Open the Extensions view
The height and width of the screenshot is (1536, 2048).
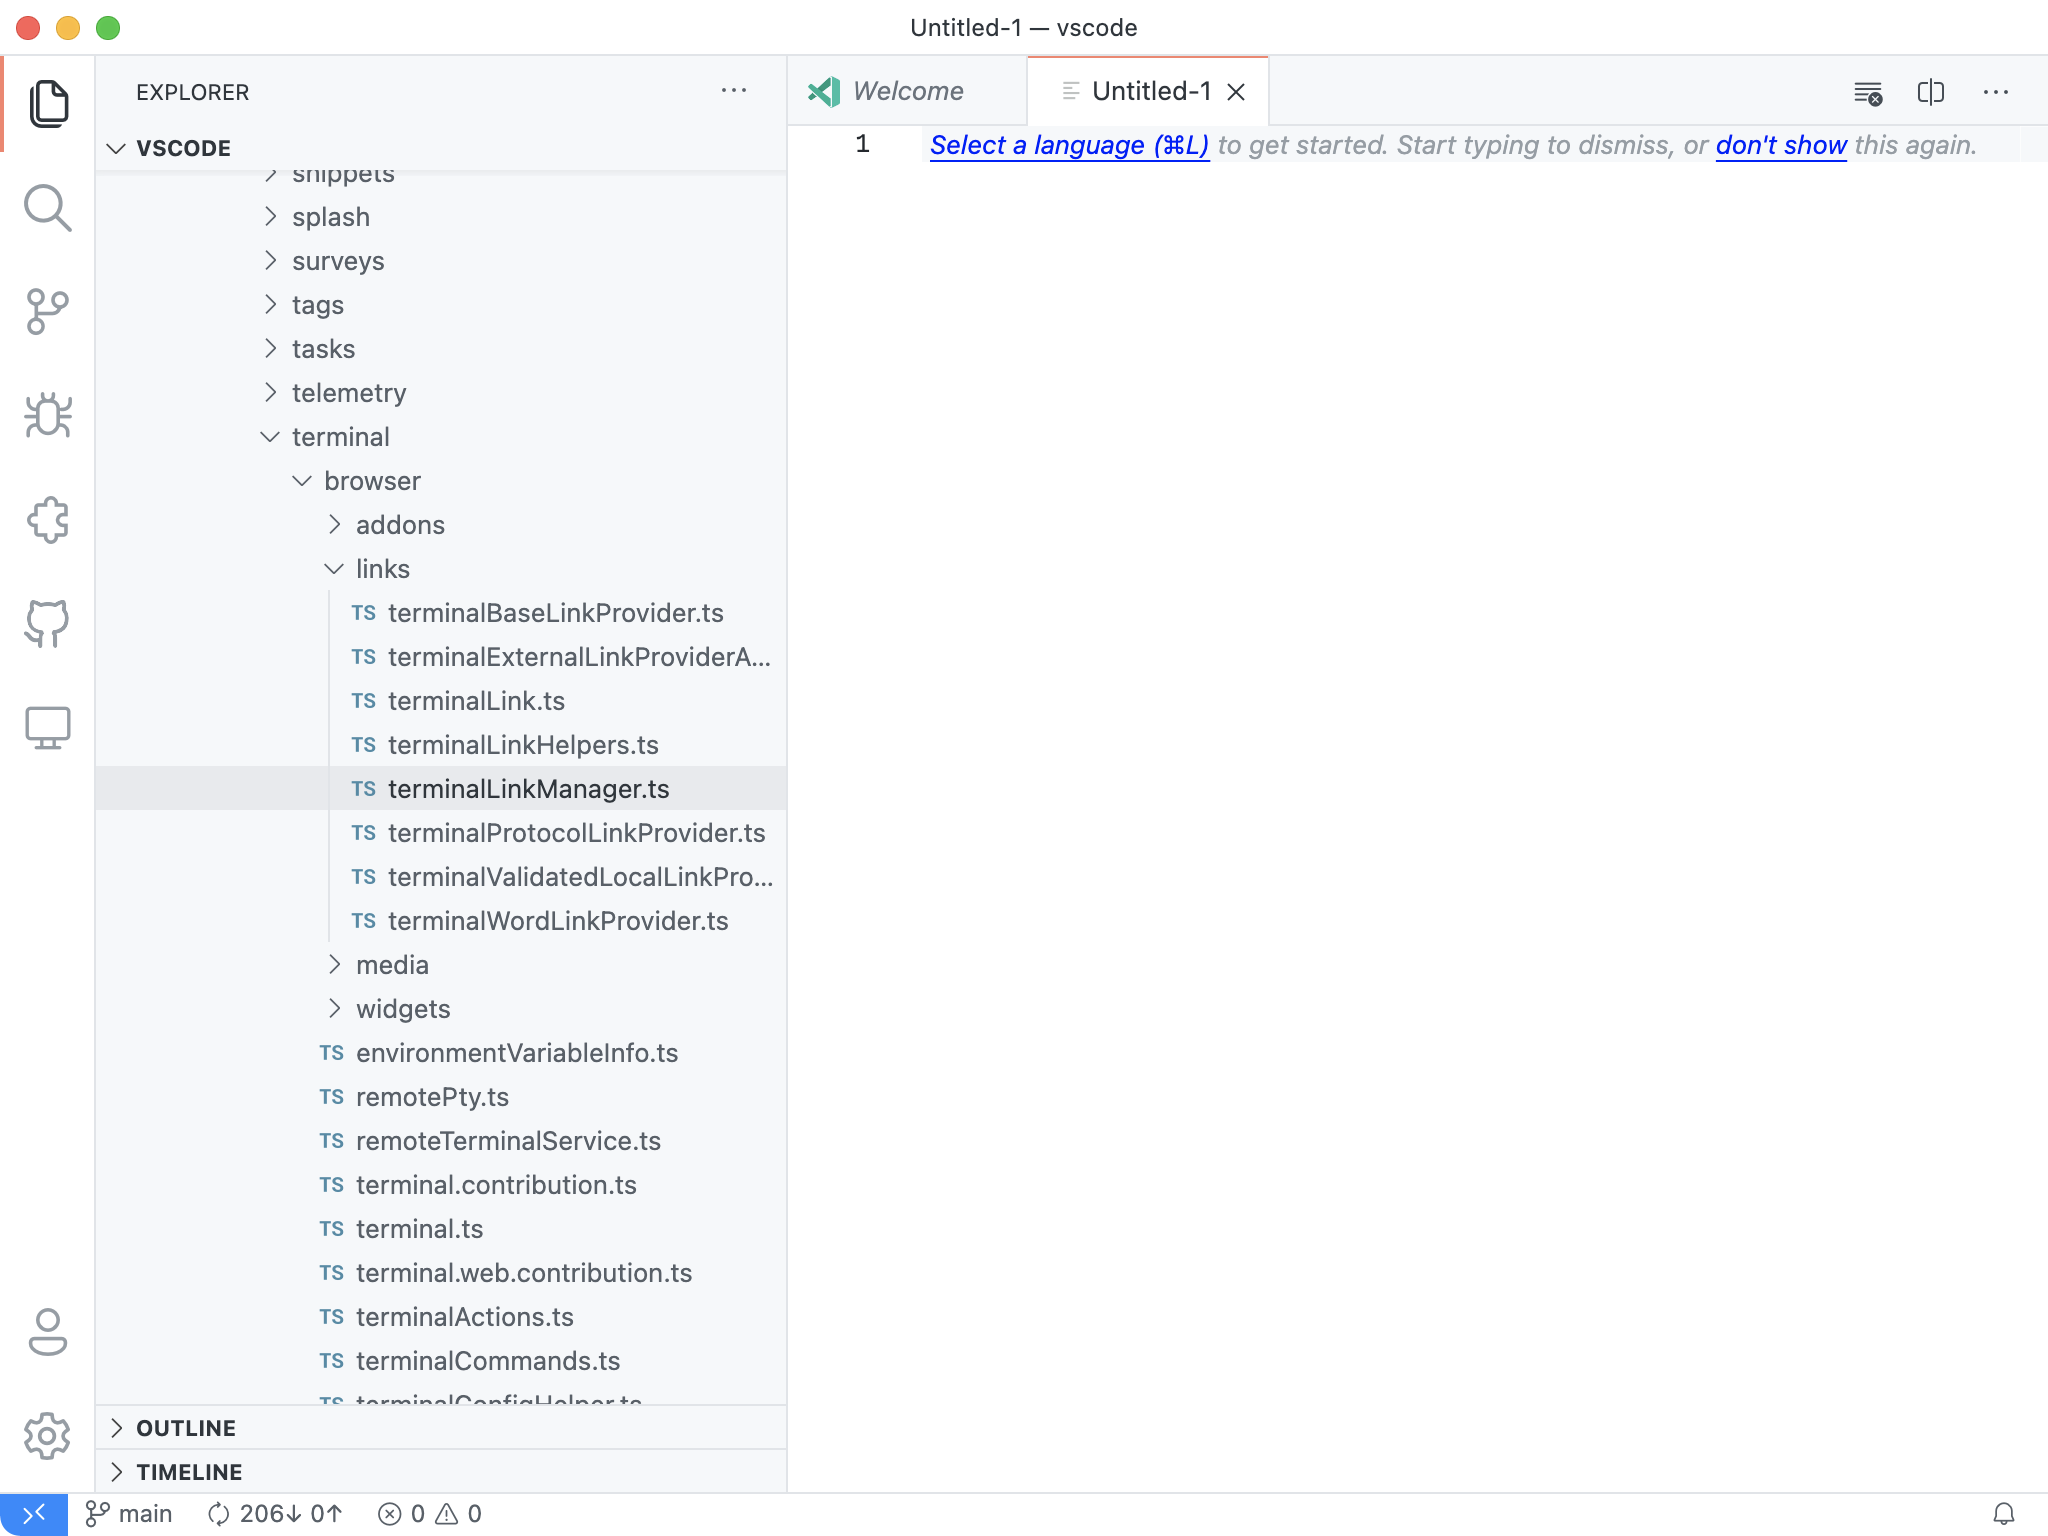(47, 520)
